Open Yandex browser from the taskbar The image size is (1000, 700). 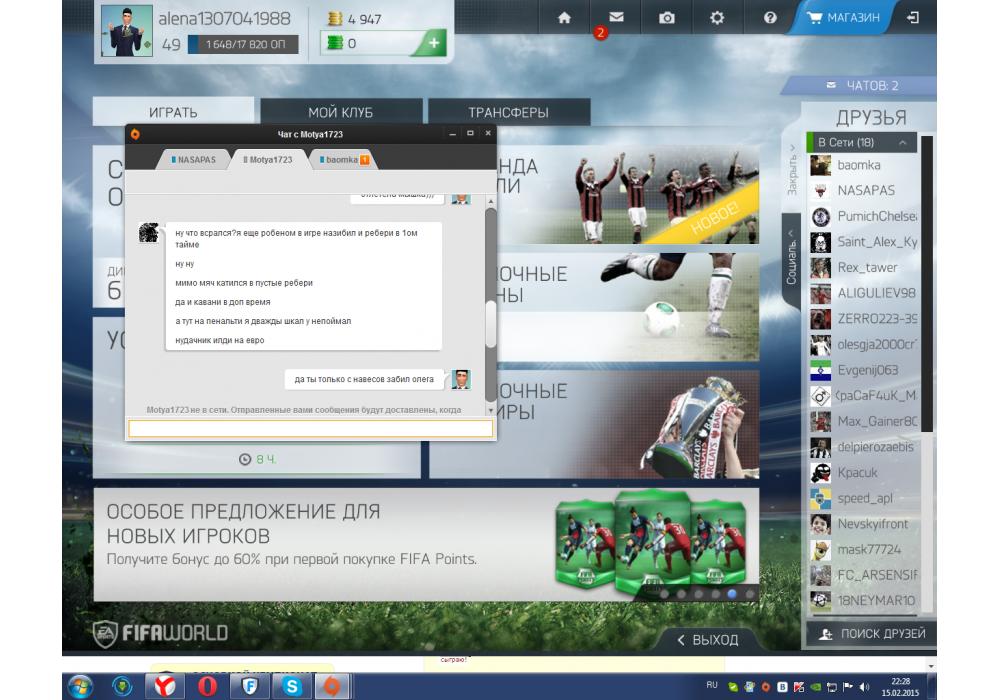point(163,686)
